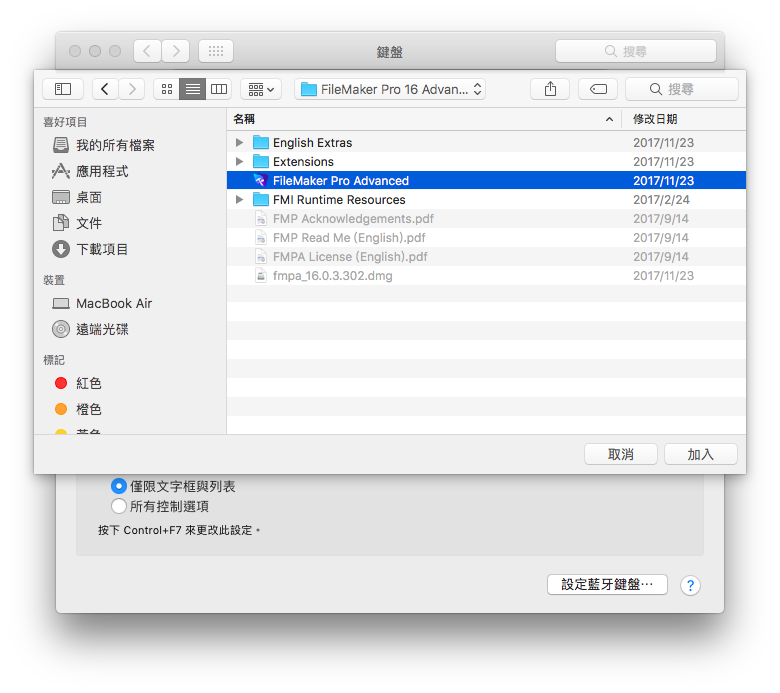Select the FileMaker Pro Advanced app icon
Image resolution: width=780 pixels, height=693 pixels.
pyautogui.click(x=261, y=181)
